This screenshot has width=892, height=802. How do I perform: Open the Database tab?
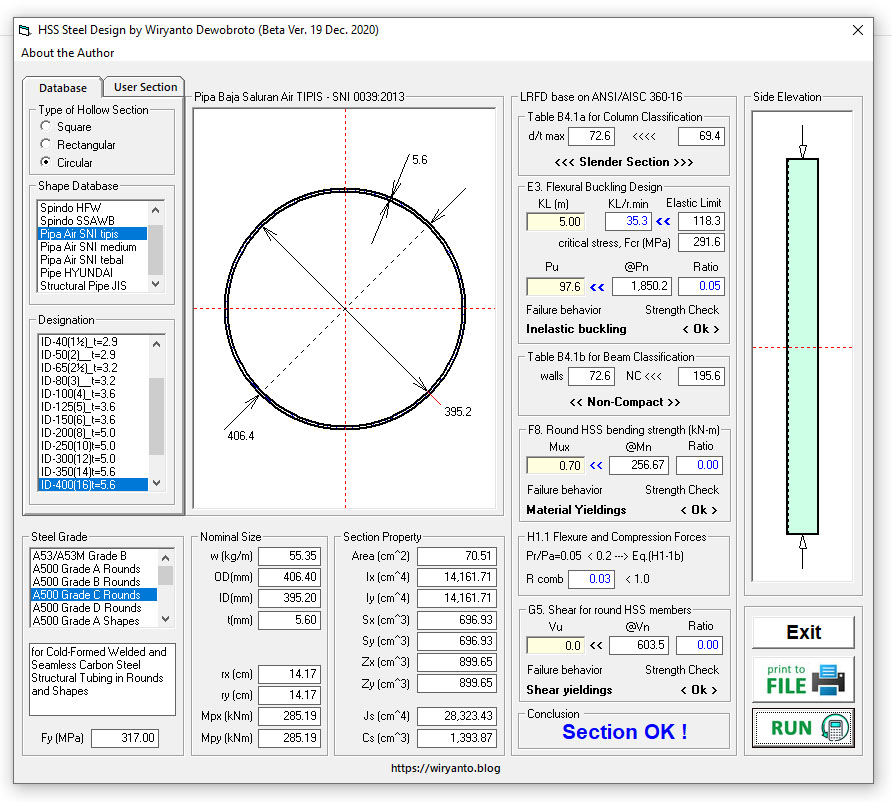point(63,88)
